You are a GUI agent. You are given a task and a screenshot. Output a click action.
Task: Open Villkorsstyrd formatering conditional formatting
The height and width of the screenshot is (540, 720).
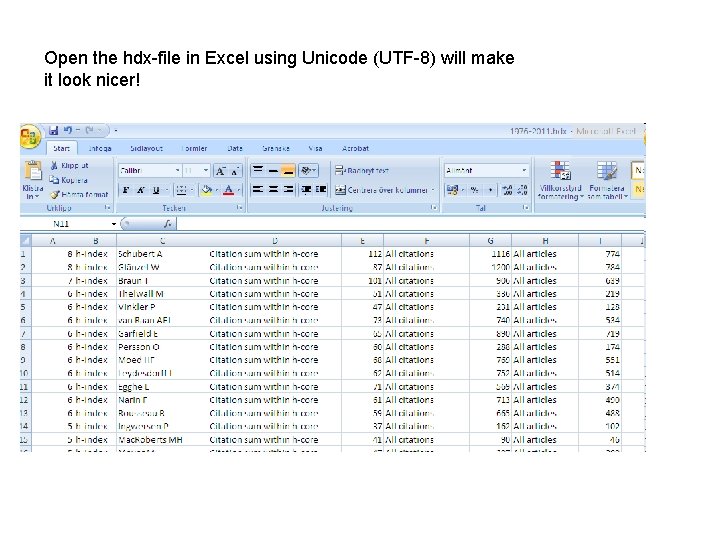tap(561, 180)
